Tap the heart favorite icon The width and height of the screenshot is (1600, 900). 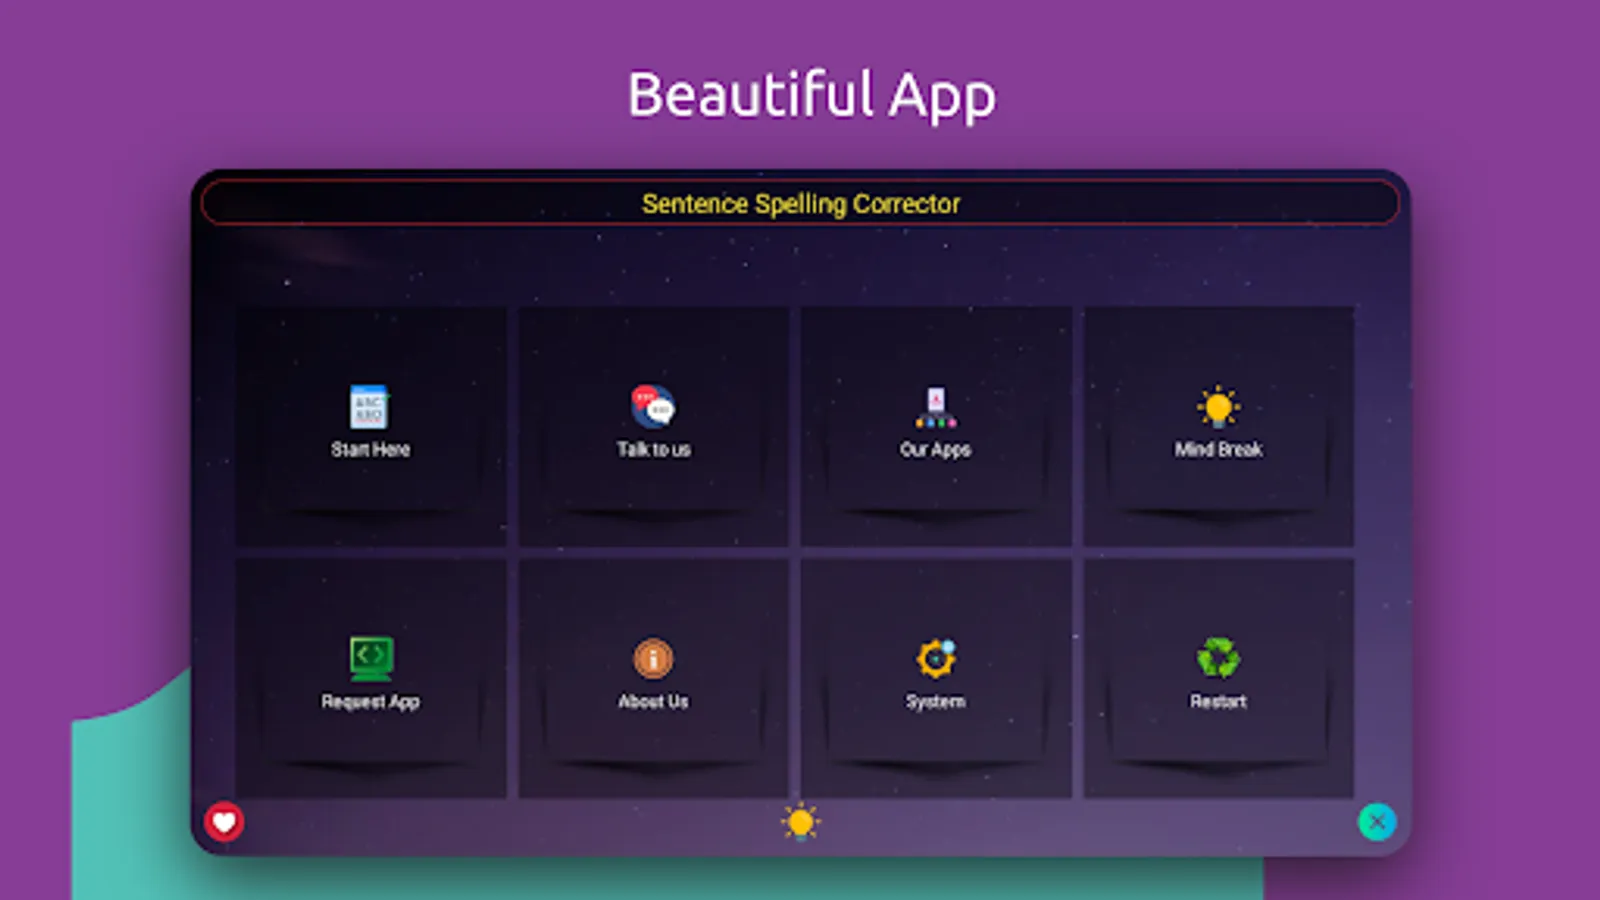[x=224, y=822]
